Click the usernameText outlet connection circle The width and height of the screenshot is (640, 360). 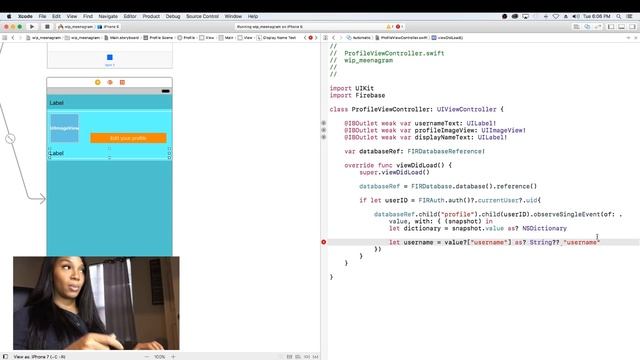pos(324,123)
